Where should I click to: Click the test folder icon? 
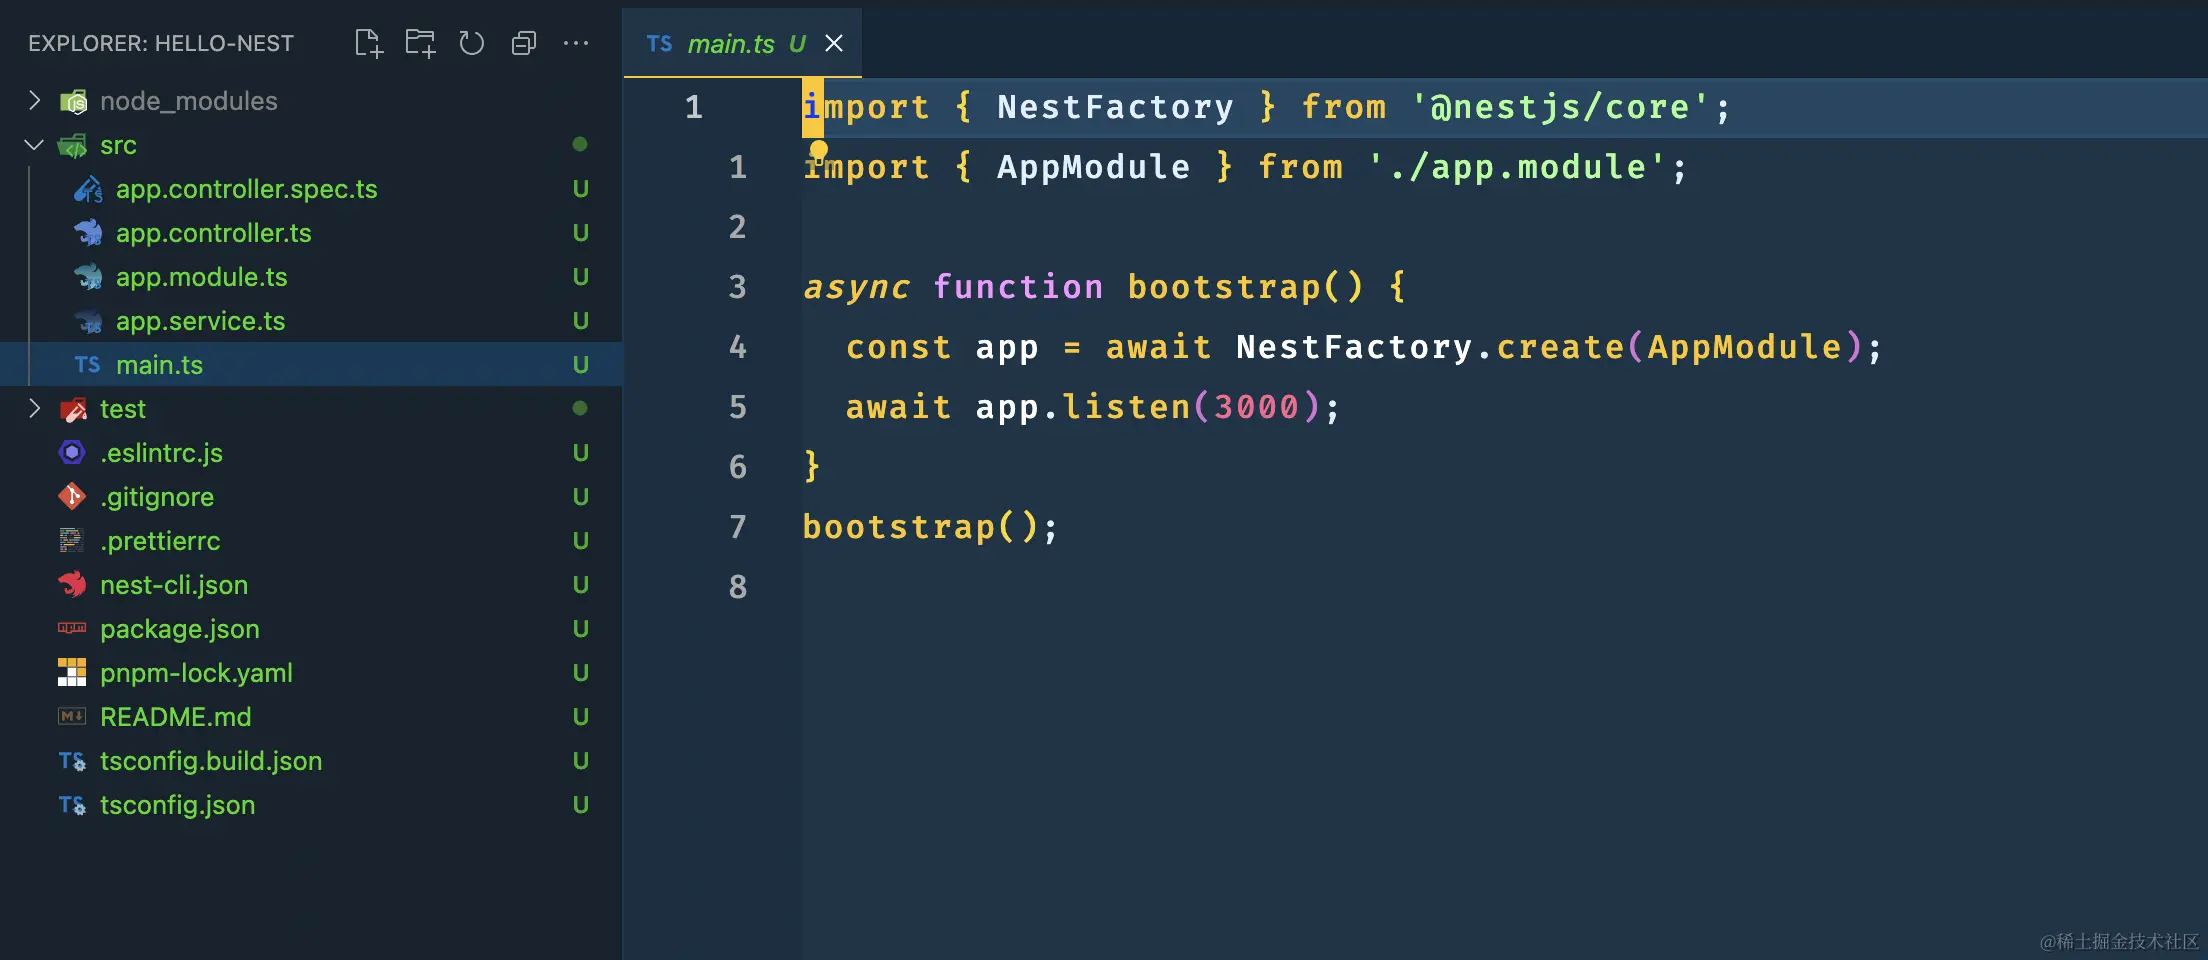[73, 409]
